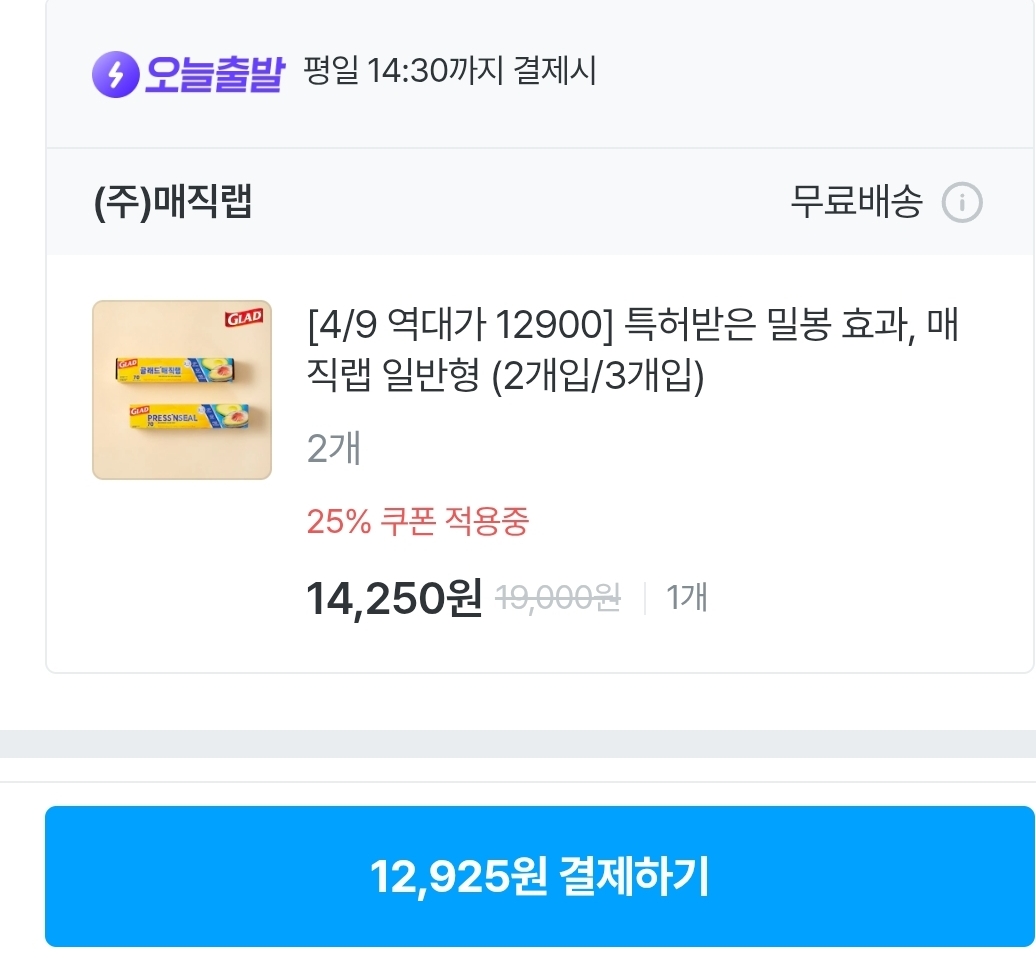Click the 12,925원 결제하기 button

tap(539, 876)
